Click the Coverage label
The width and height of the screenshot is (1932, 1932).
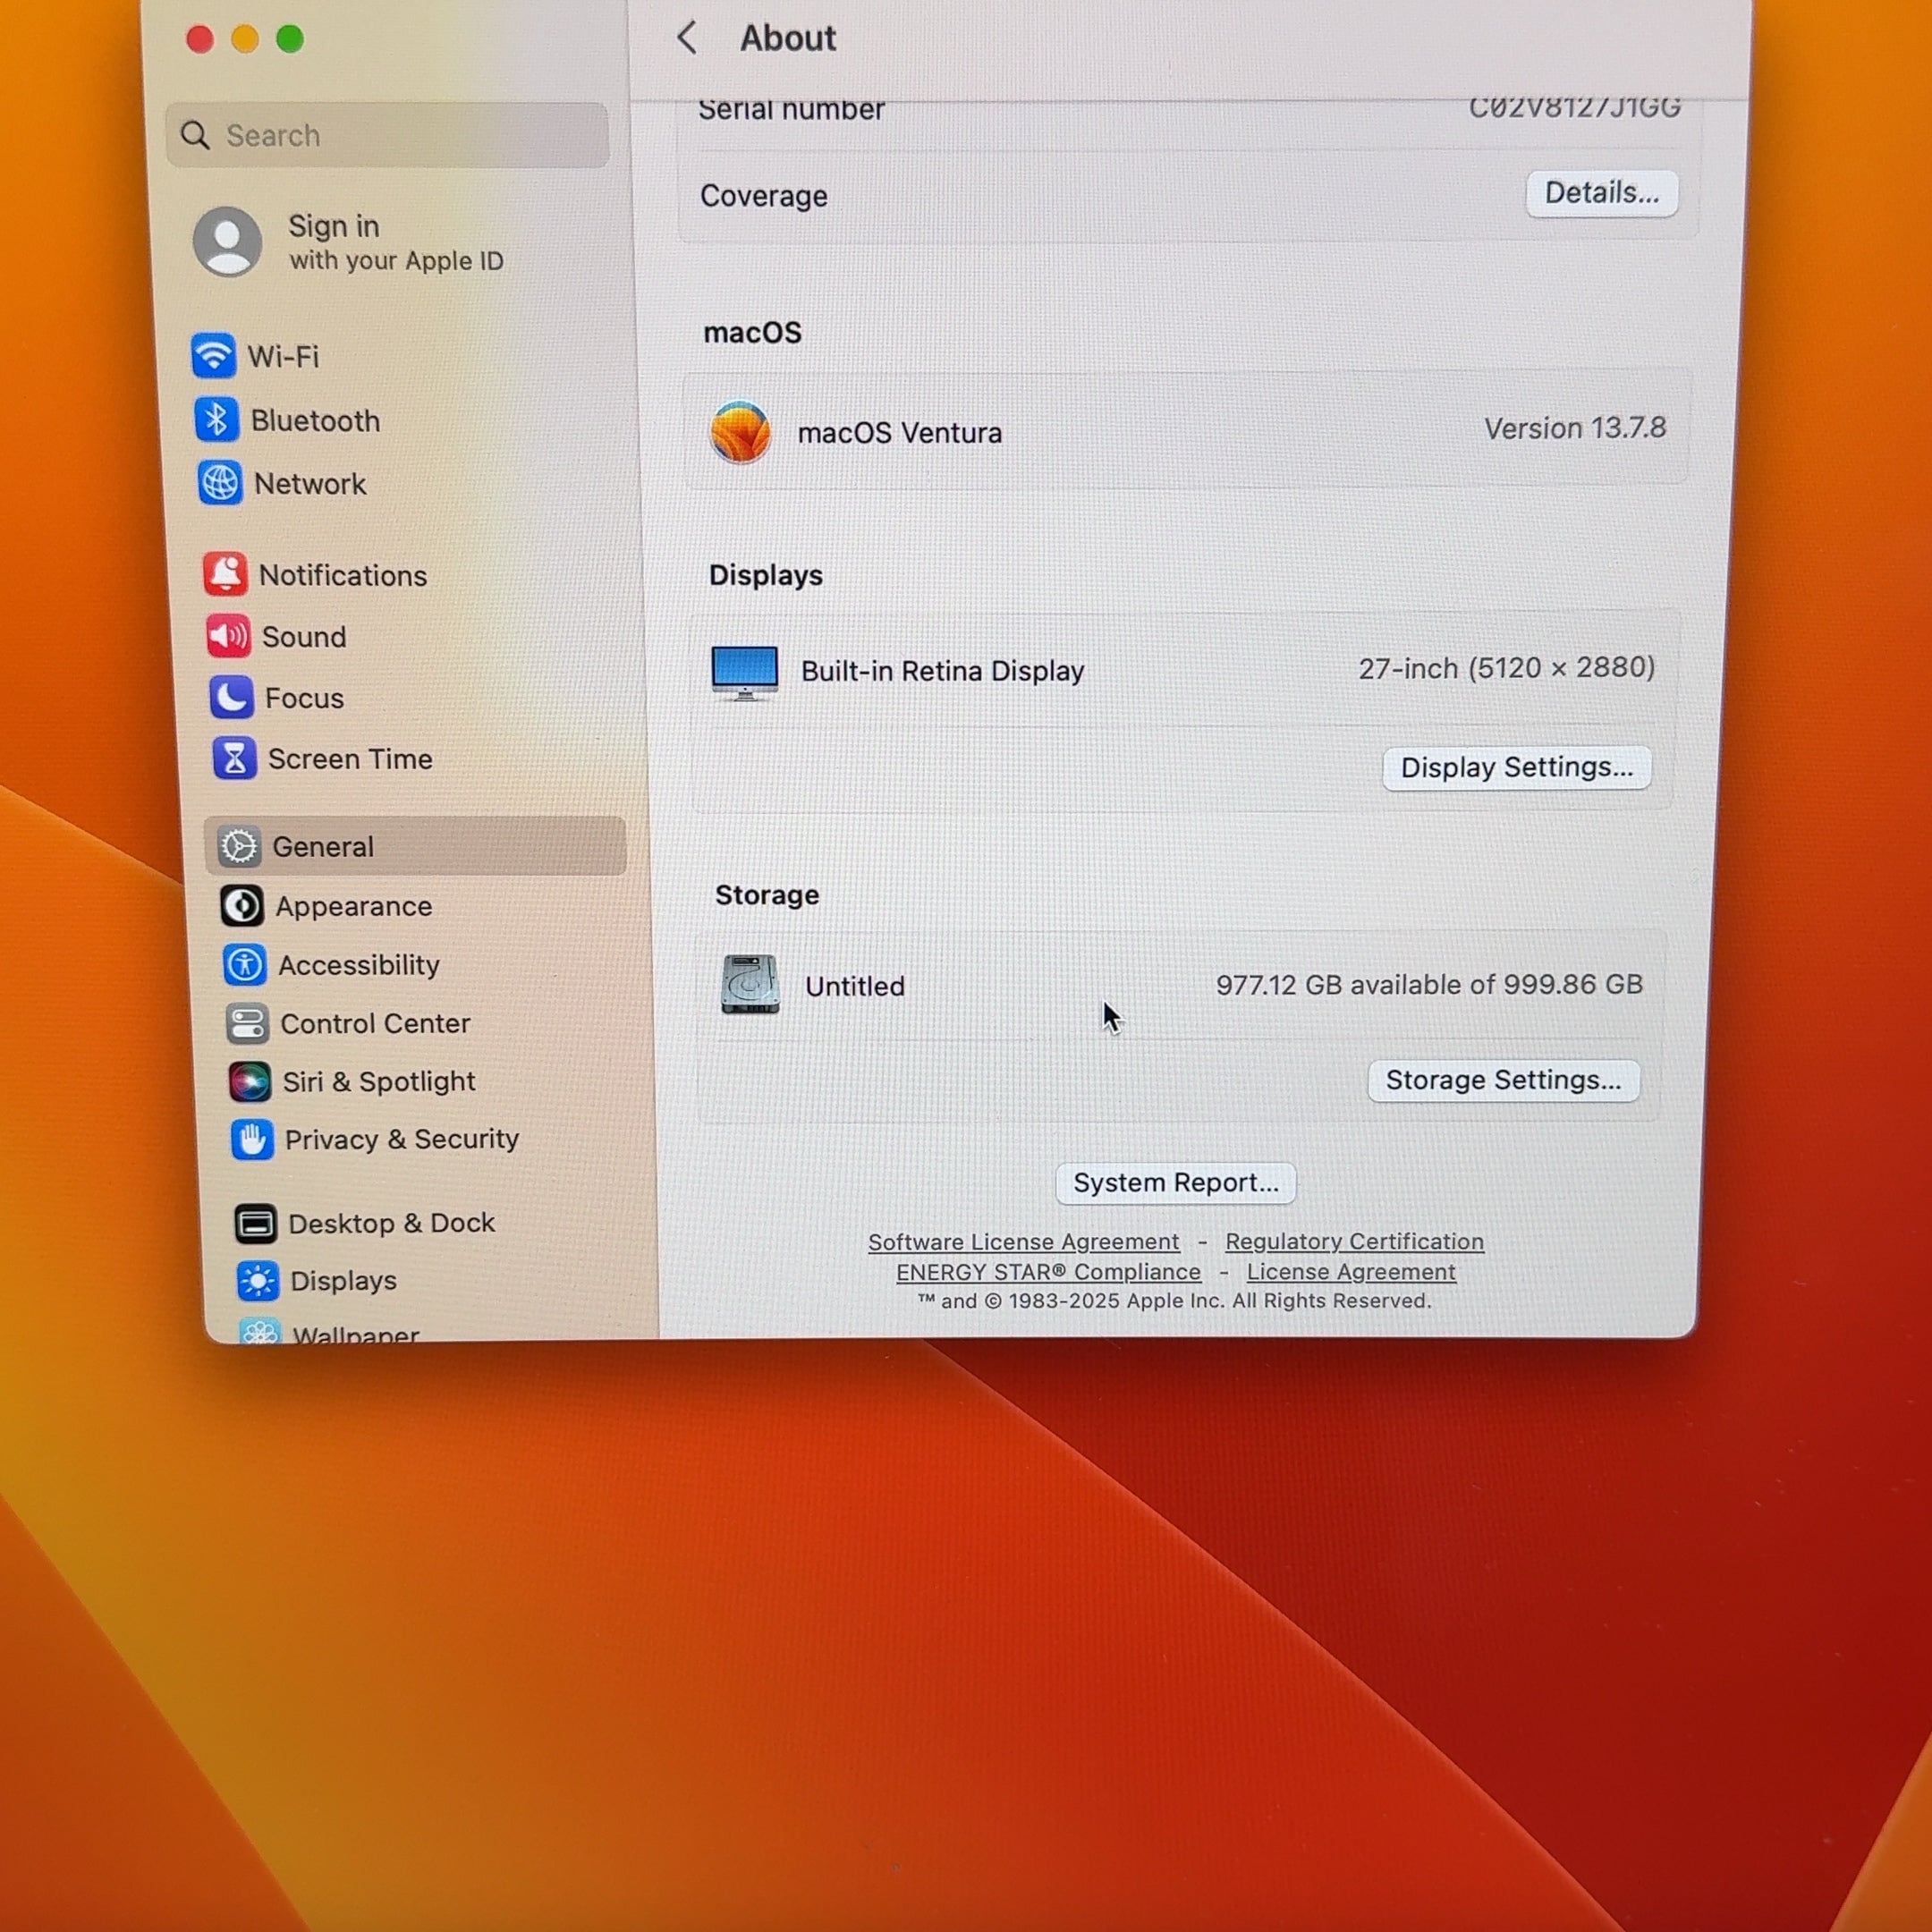point(763,195)
